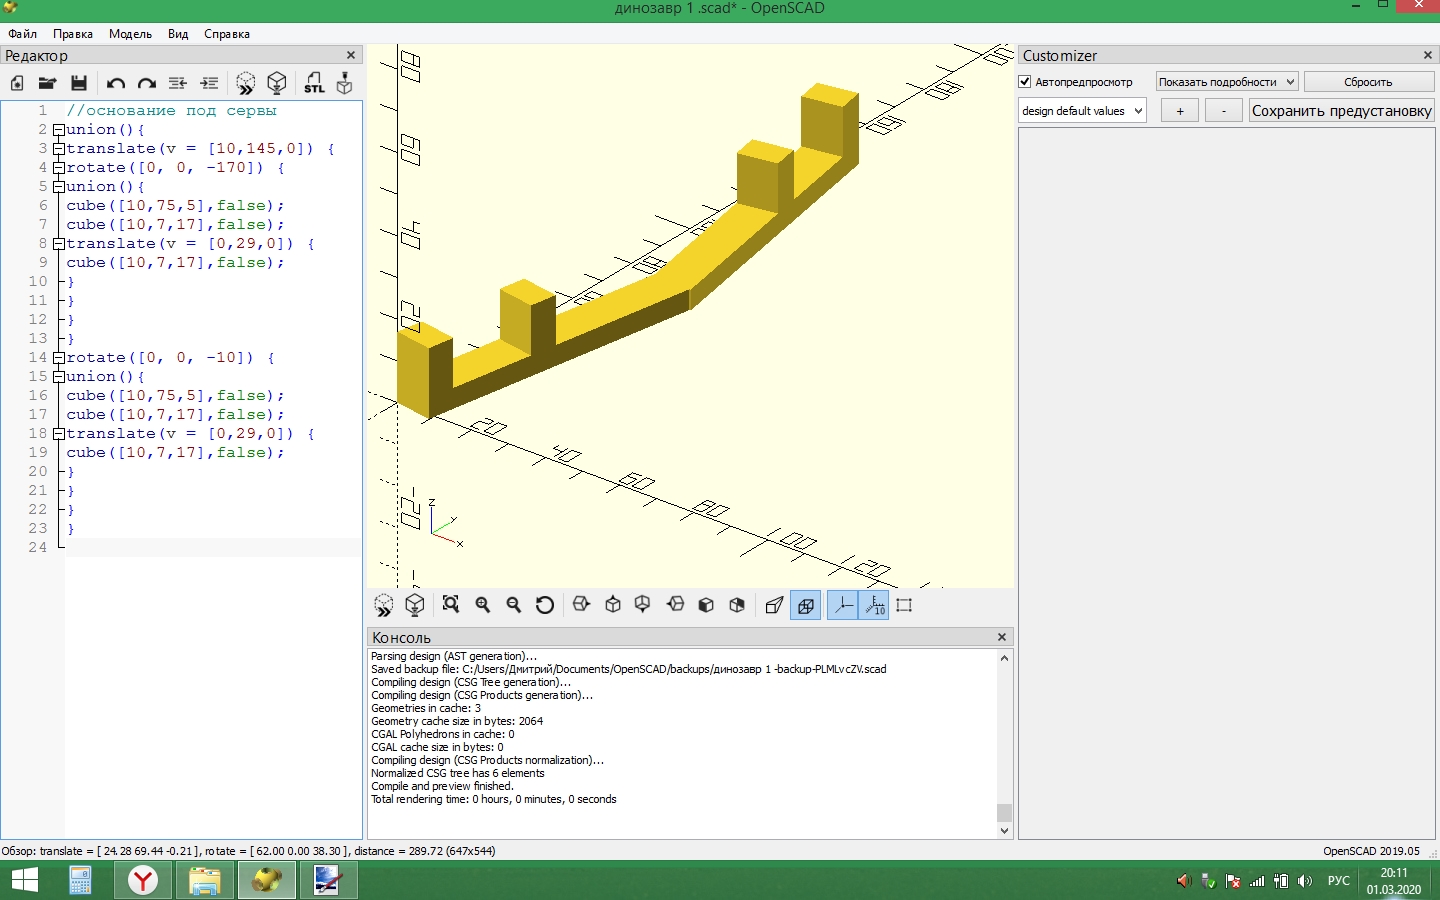This screenshot has width=1440, height=900.
Task: Toggle the Show Axes button
Action: tap(843, 605)
